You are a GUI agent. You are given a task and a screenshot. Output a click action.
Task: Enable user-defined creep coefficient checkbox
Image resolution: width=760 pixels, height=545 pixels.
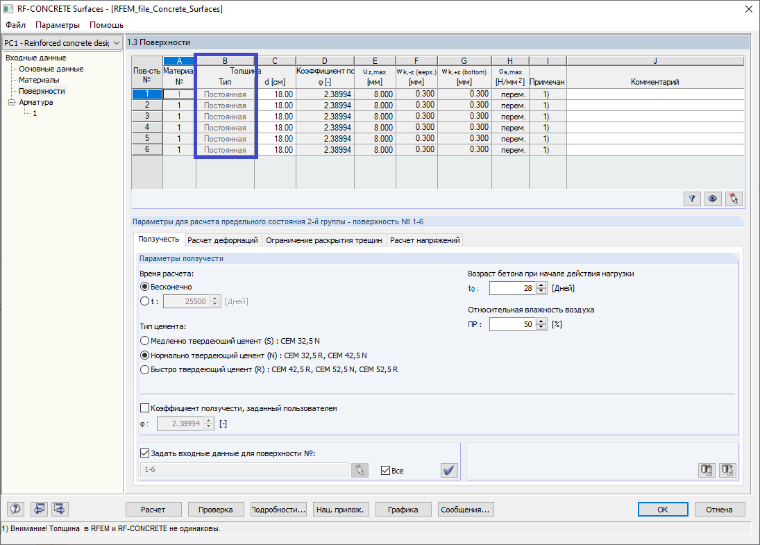tap(144, 408)
